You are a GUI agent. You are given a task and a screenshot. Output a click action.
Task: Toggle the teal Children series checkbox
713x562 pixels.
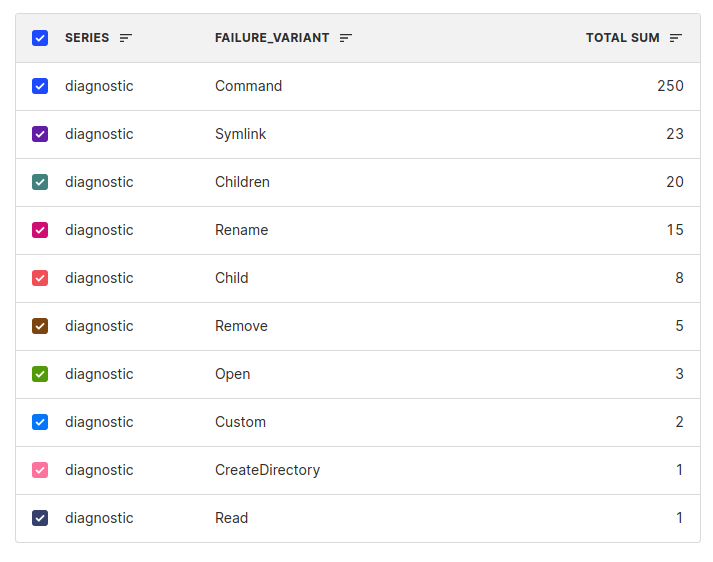coord(40,182)
